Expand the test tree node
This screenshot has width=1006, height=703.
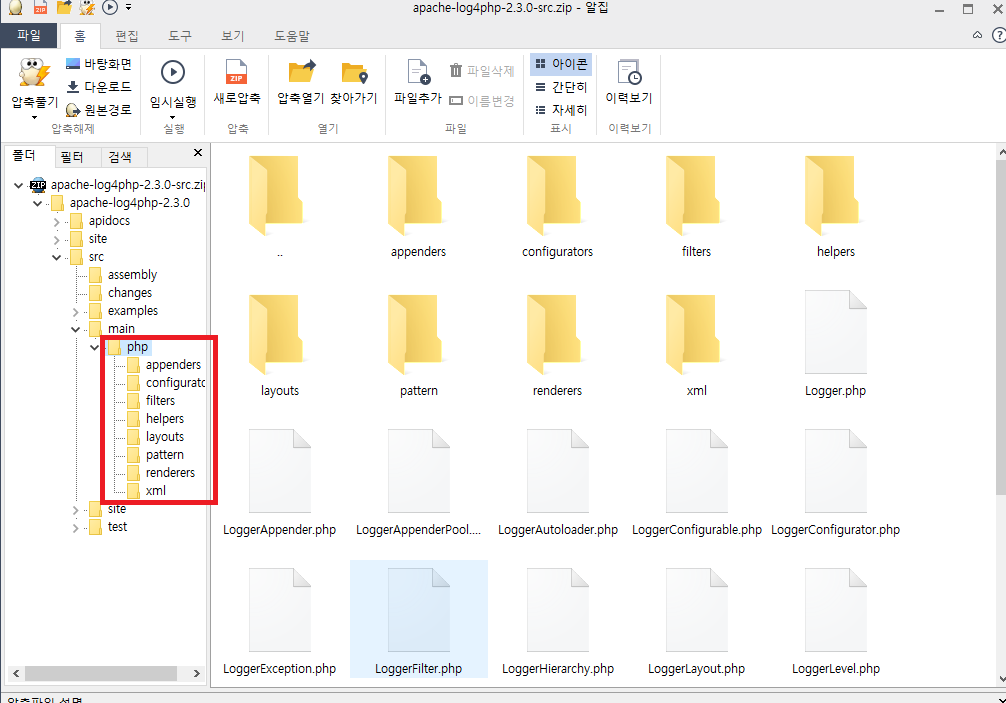[75, 528]
